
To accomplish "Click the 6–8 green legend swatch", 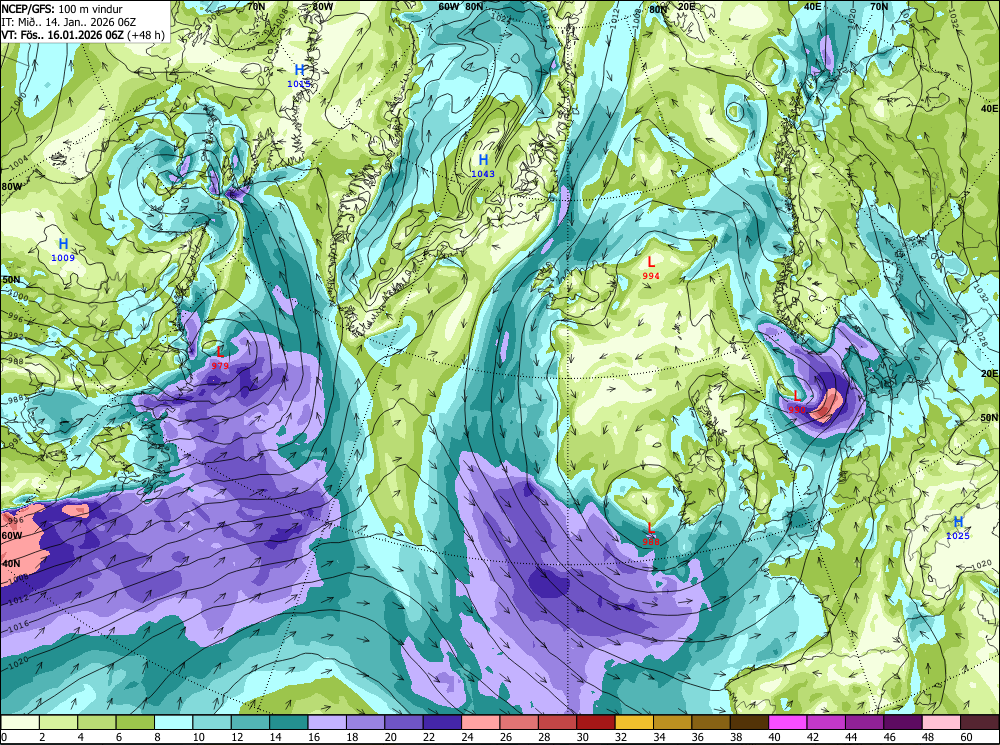I will tap(135, 722).
